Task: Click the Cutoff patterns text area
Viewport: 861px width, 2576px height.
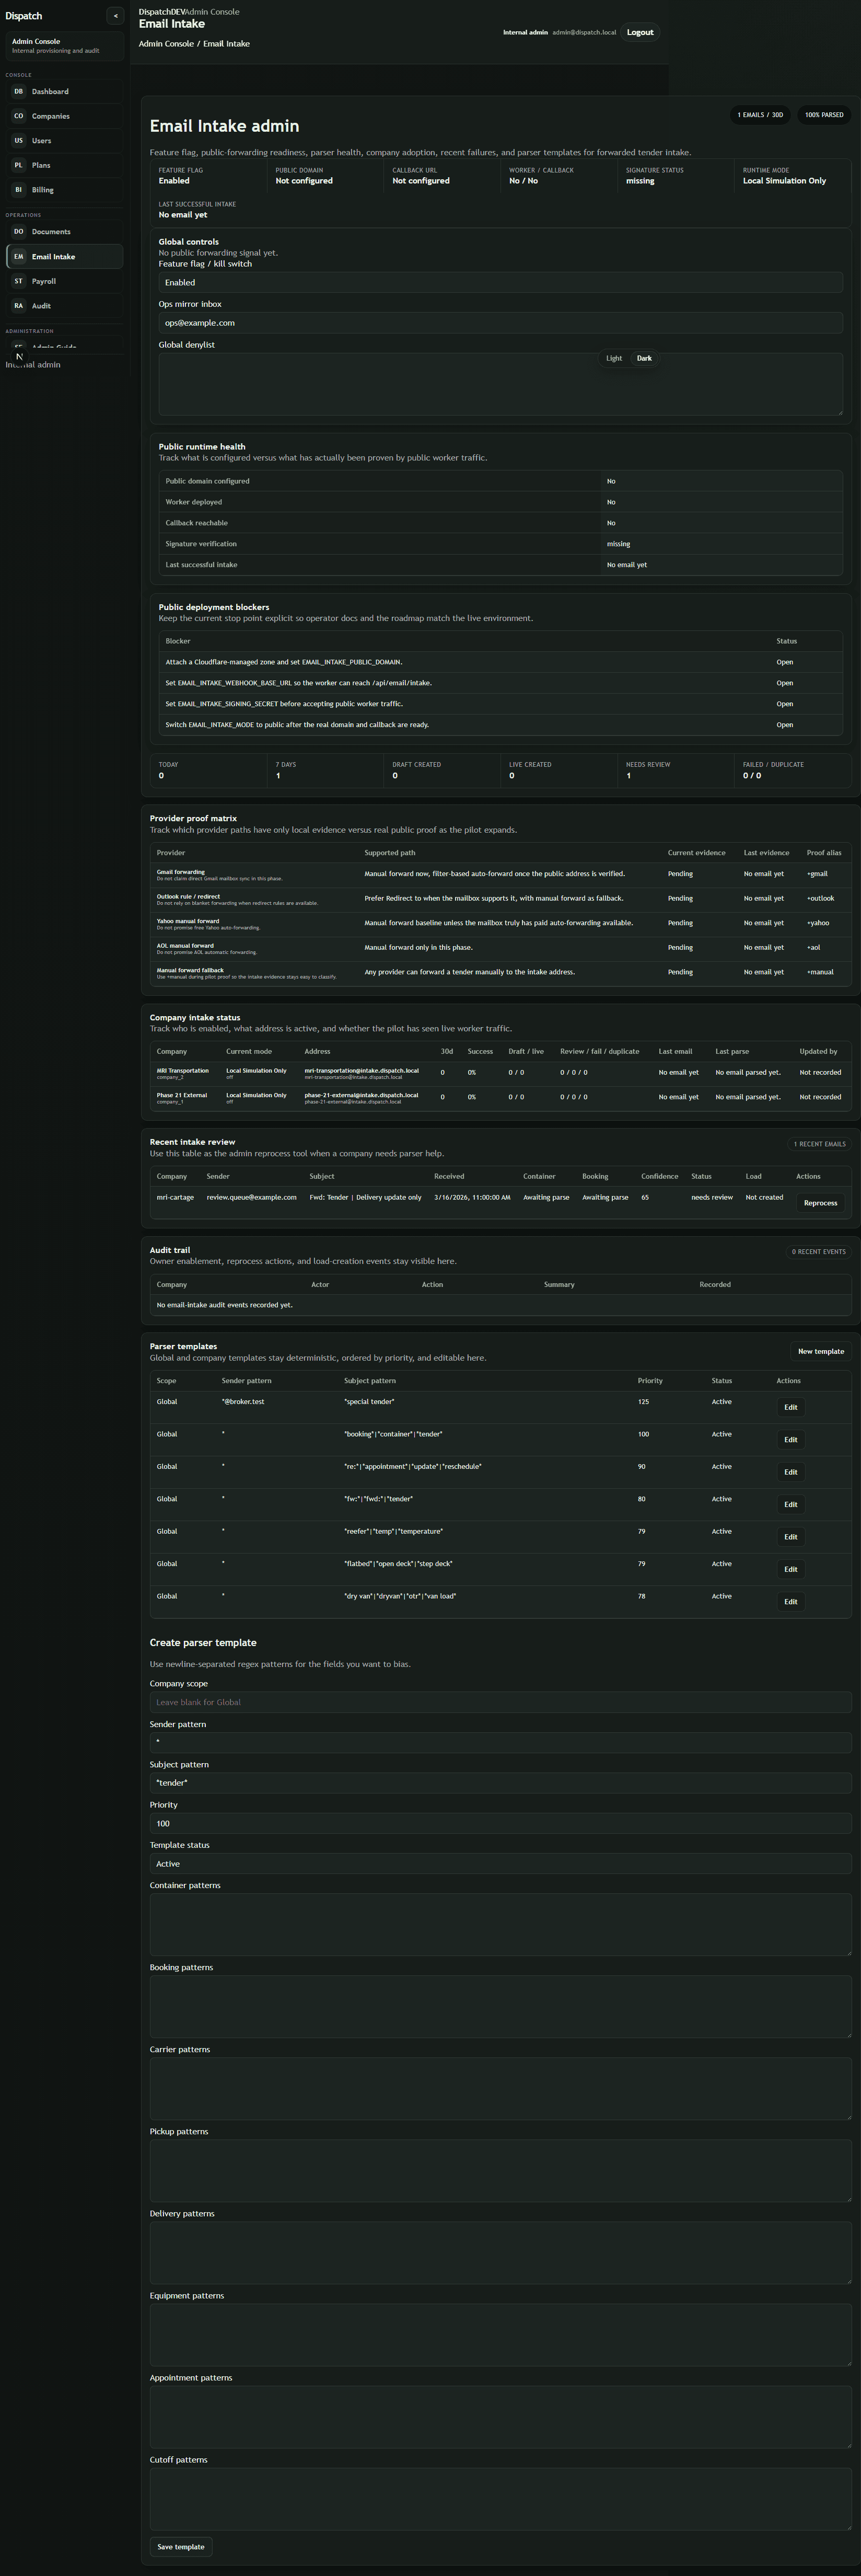Action: click(x=500, y=2498)
